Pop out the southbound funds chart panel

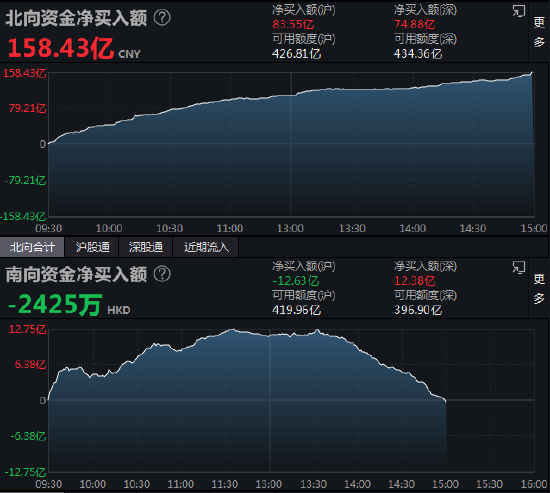click(x=519, y=267)
